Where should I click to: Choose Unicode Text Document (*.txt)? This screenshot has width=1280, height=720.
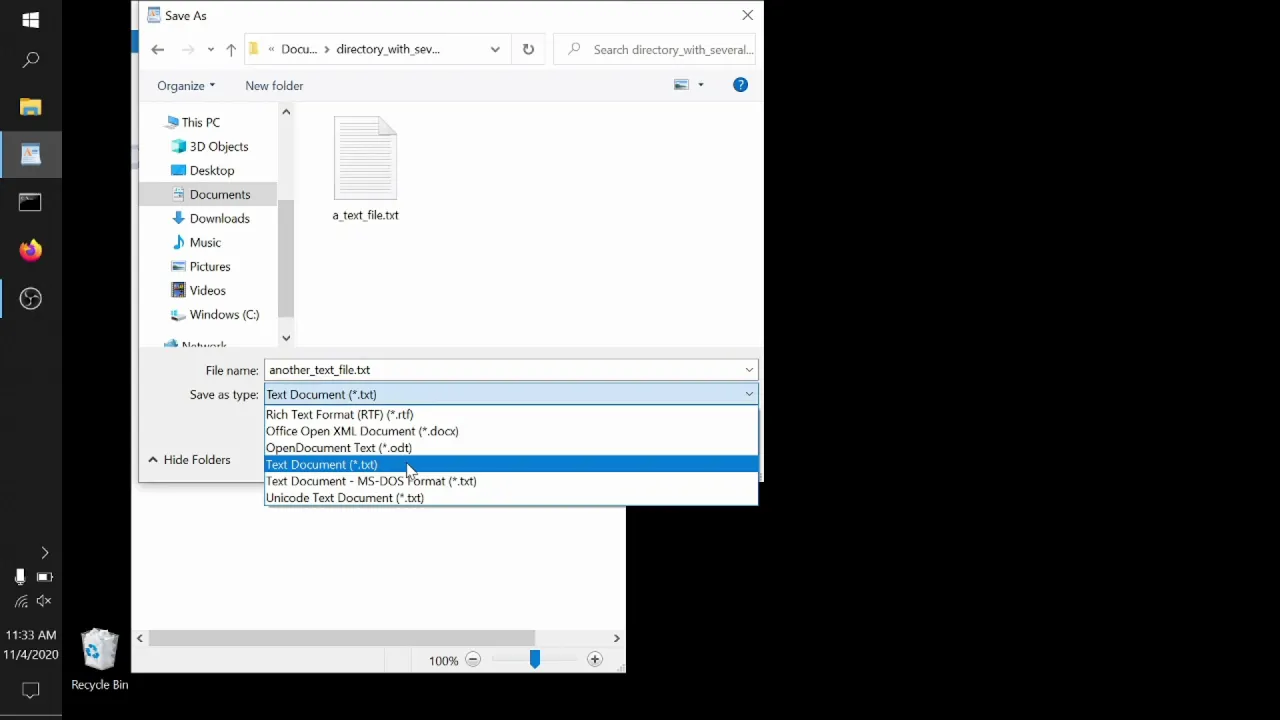pos(511,498)
